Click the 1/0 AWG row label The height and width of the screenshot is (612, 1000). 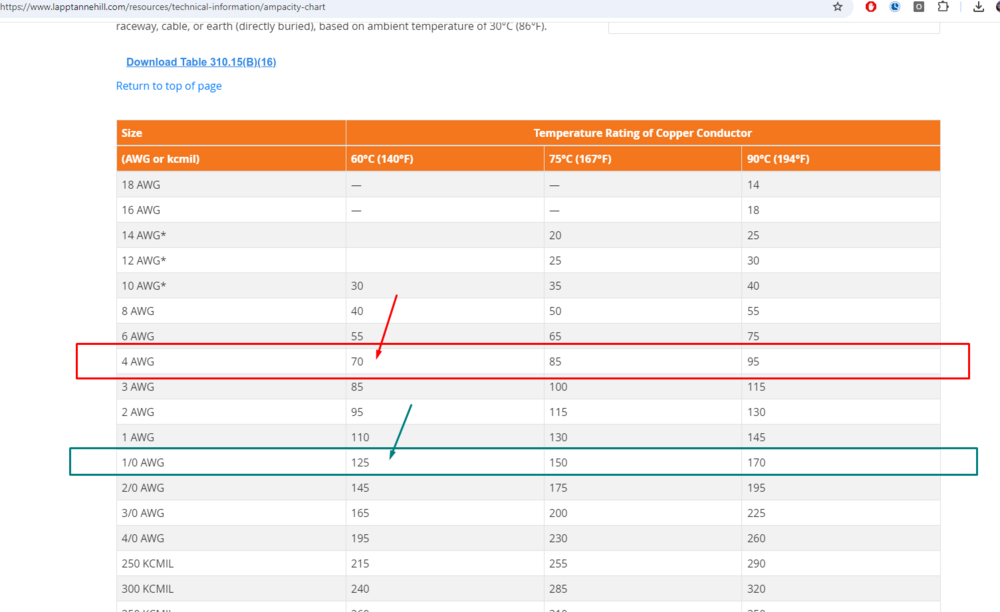tap(143, 462)
